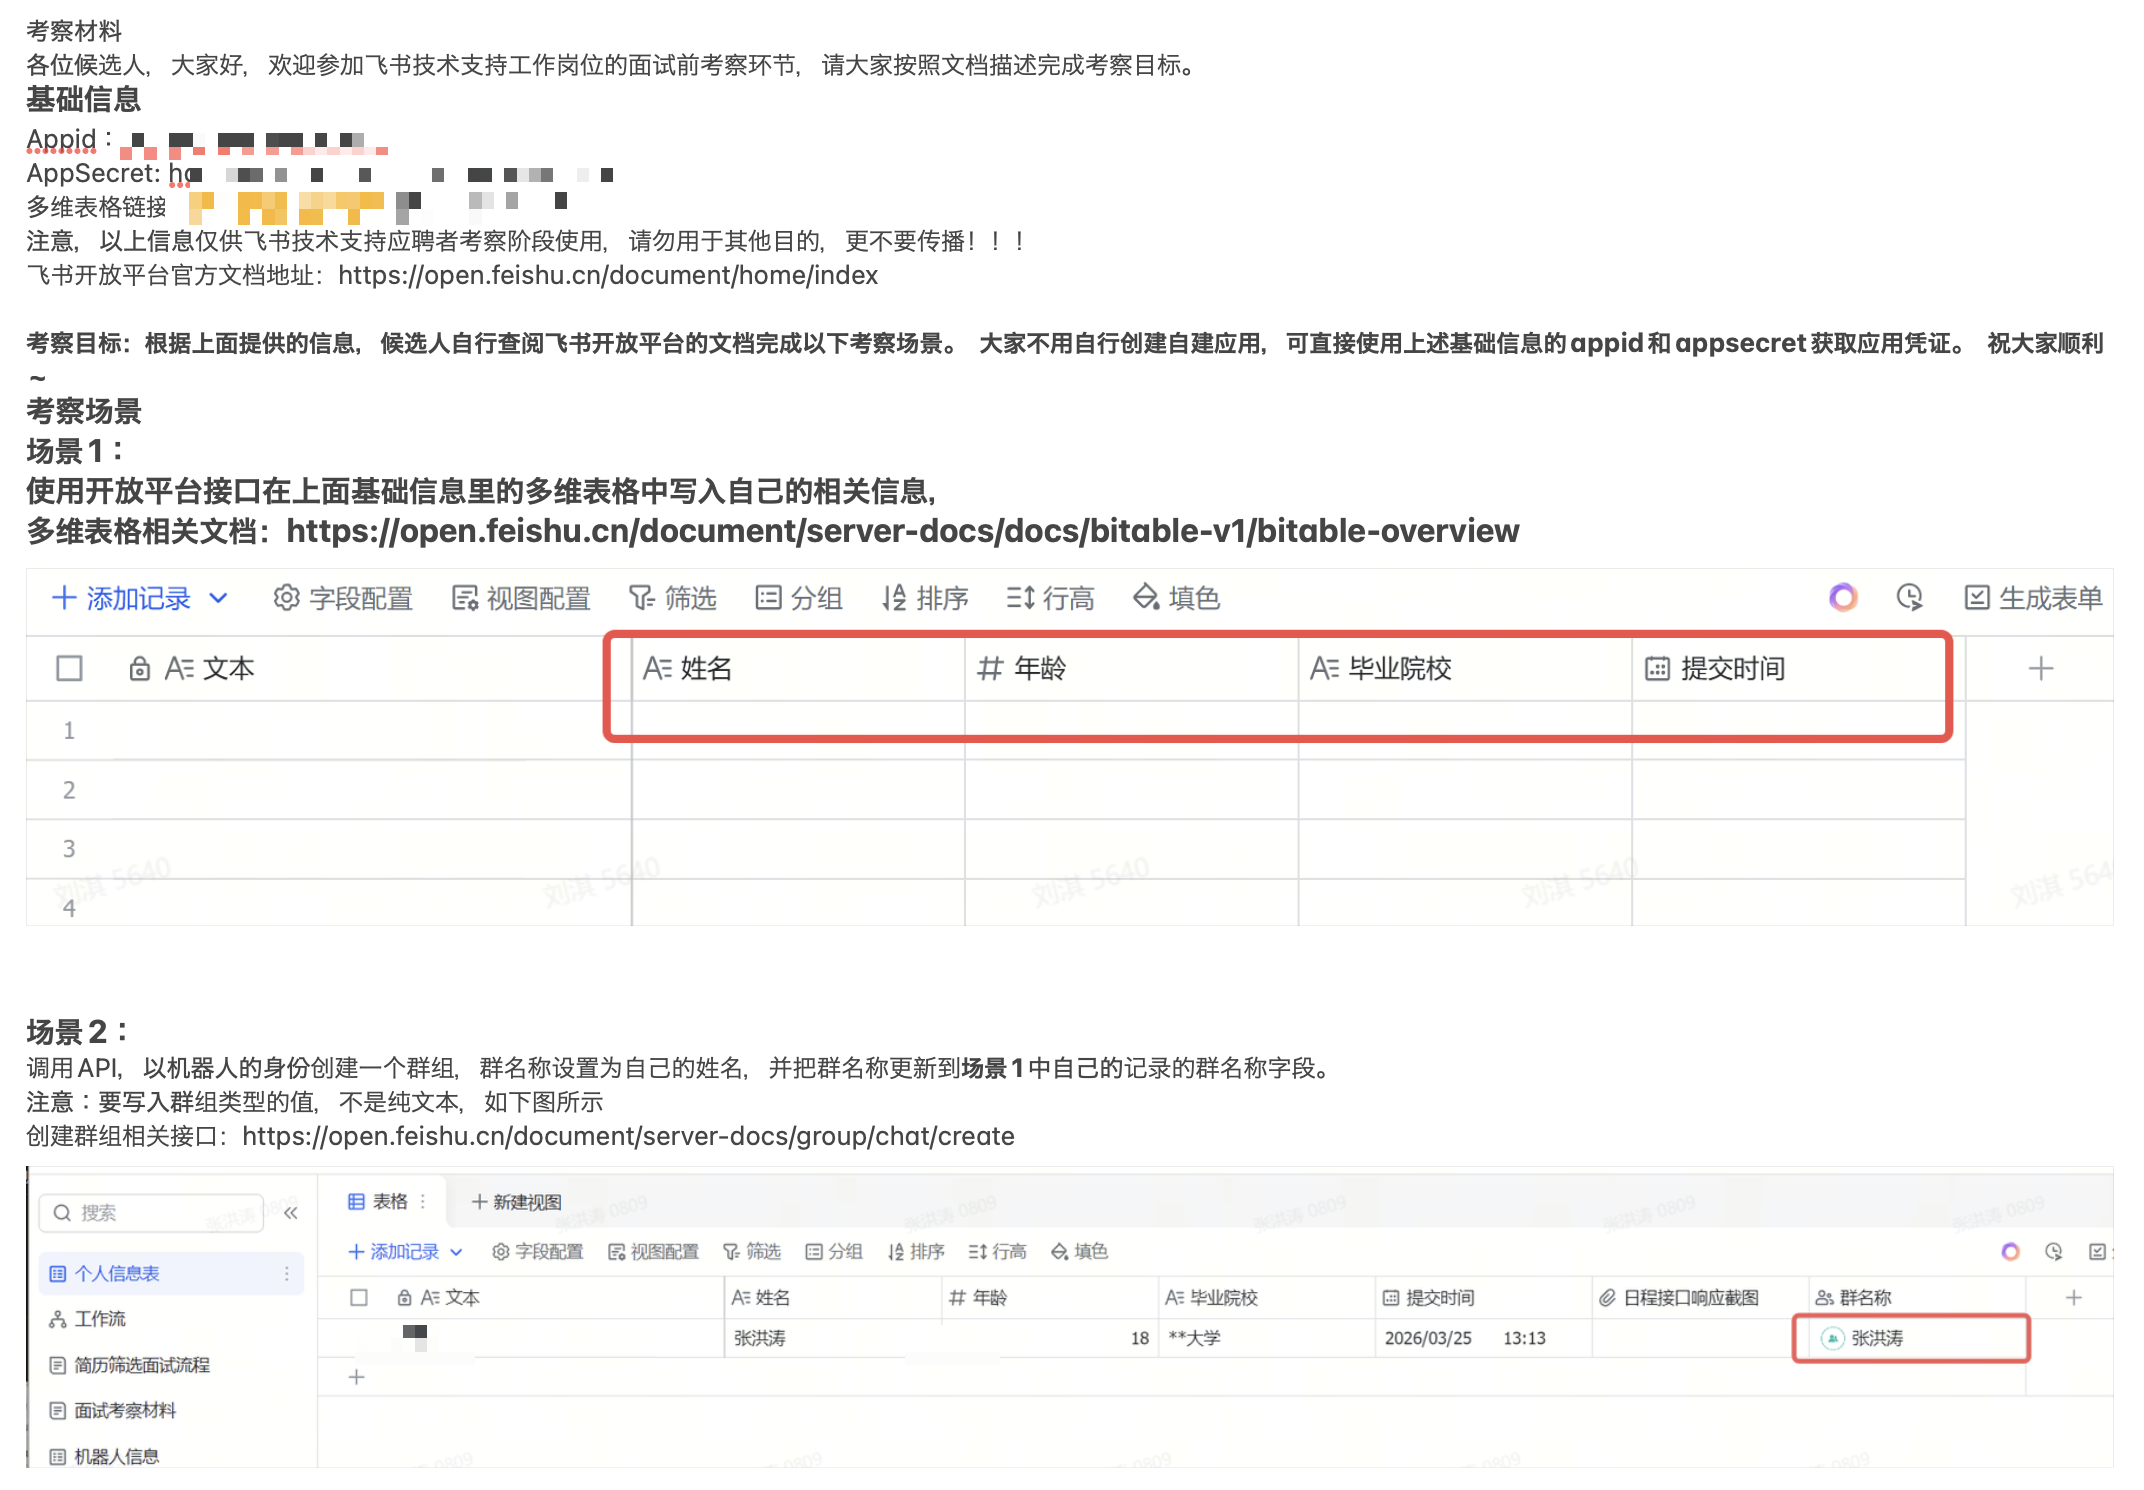Viewport: 2144px width, 1490px height.
Task: Toggle the lock on 文本 field
Action: click(x=140, y=668)
